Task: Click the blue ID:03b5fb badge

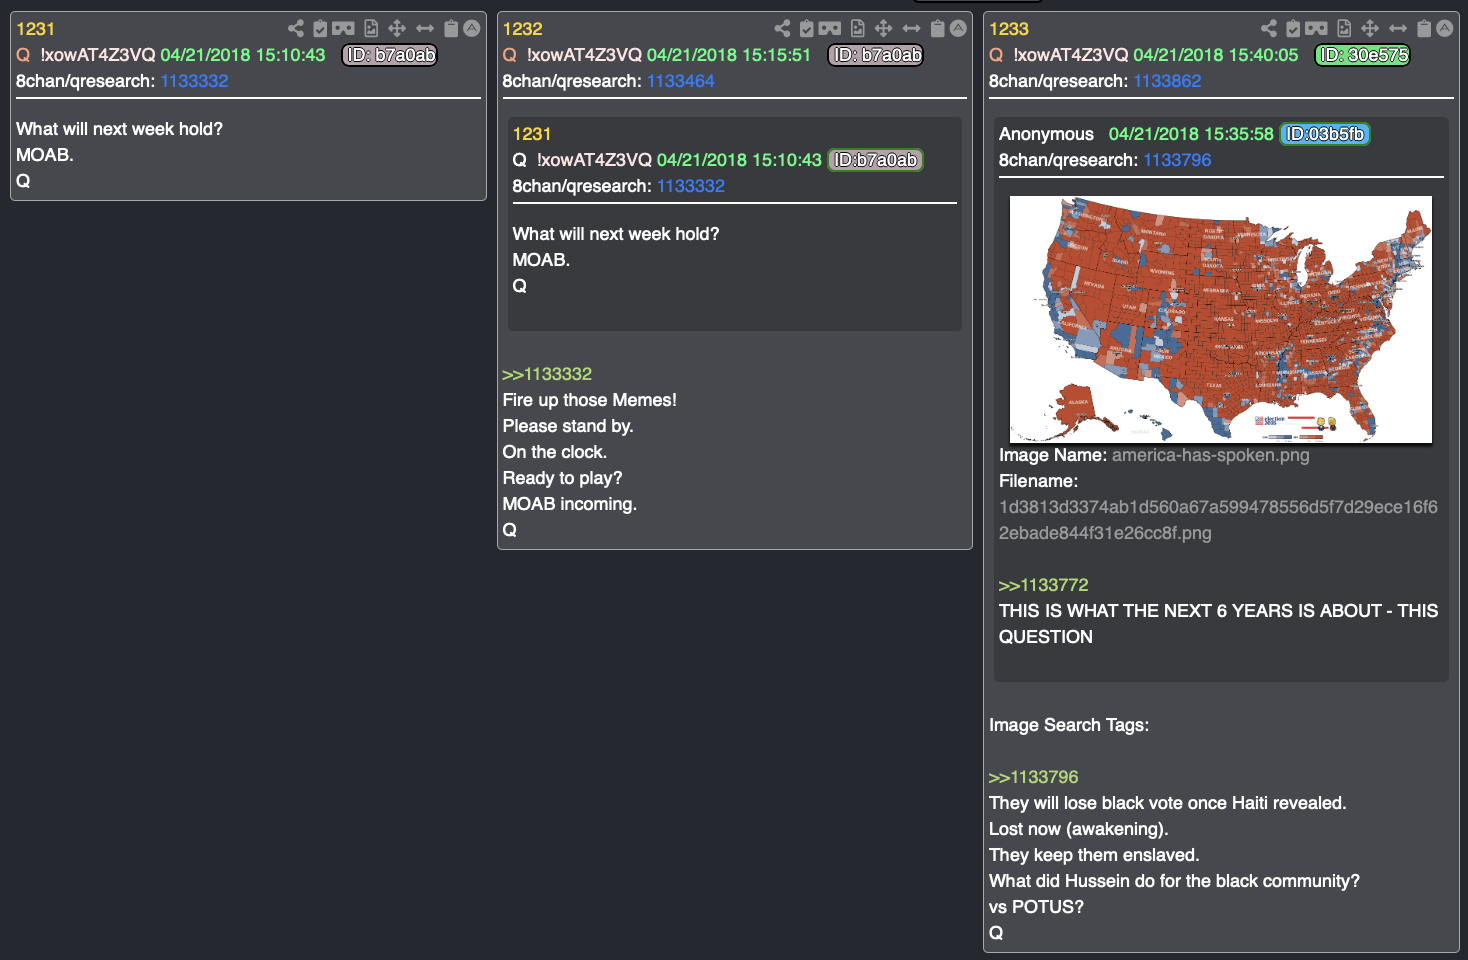Action: click(x=1325, y=134)
